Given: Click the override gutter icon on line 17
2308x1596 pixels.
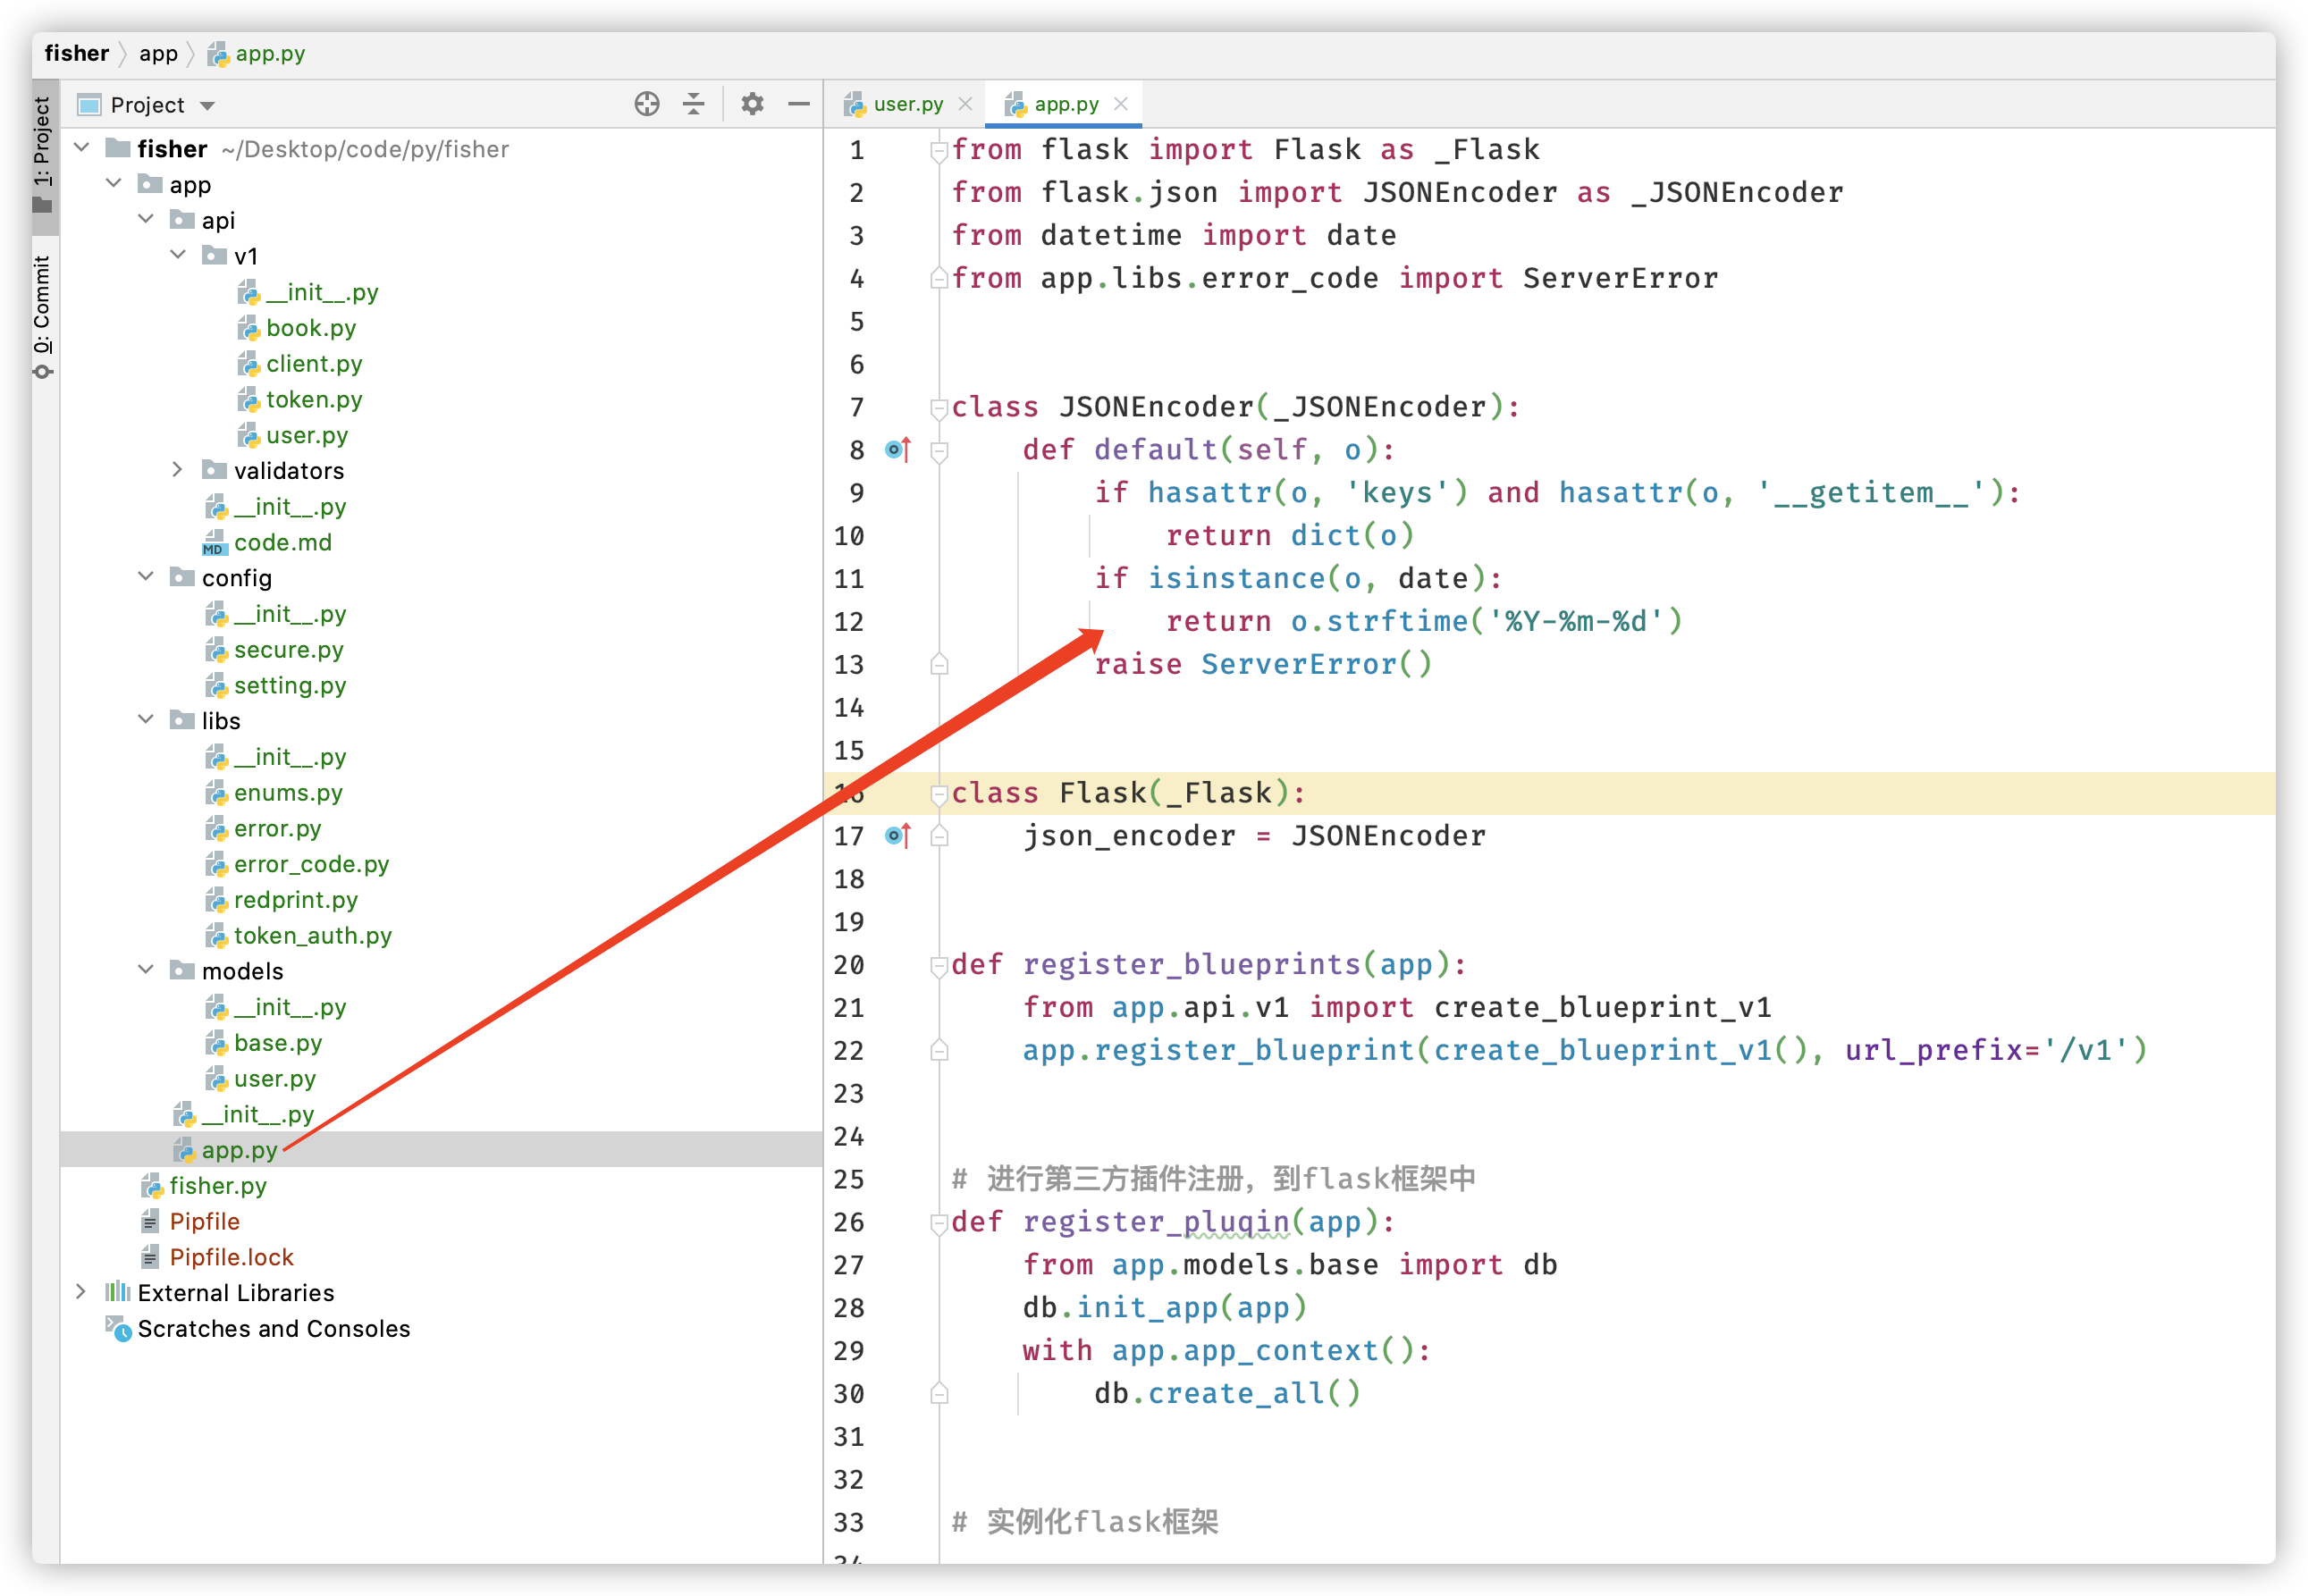Looking at the screenshot, I should [x=898, y=835].
